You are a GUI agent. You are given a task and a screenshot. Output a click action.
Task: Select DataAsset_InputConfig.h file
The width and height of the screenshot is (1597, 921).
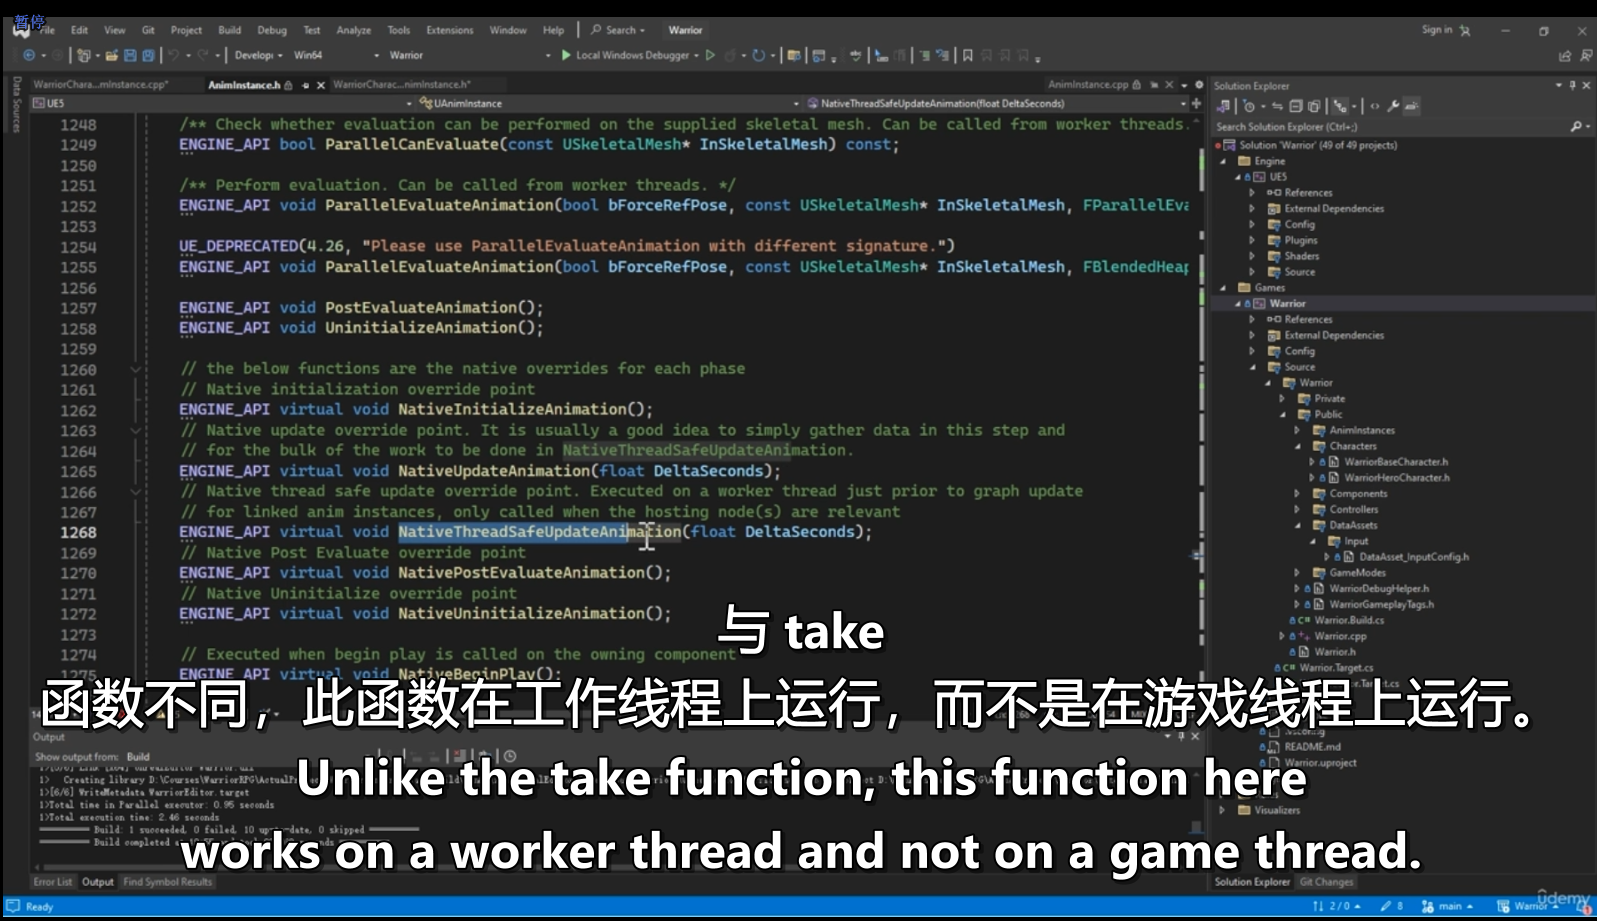(1413, 557)
